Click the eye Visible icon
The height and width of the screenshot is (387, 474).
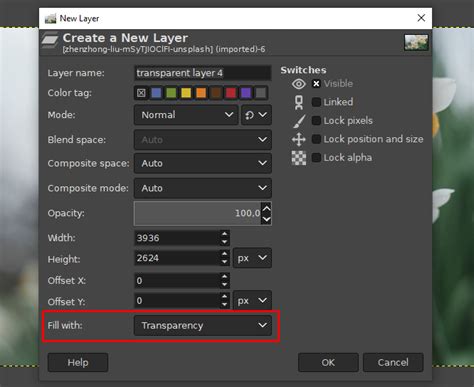tap(299, 84)
